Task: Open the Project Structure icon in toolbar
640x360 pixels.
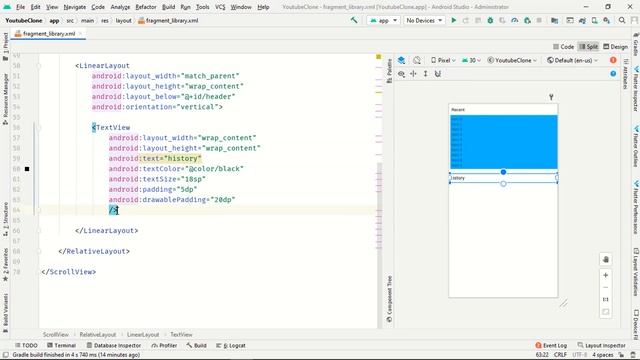Action: [x=554, y=20]
